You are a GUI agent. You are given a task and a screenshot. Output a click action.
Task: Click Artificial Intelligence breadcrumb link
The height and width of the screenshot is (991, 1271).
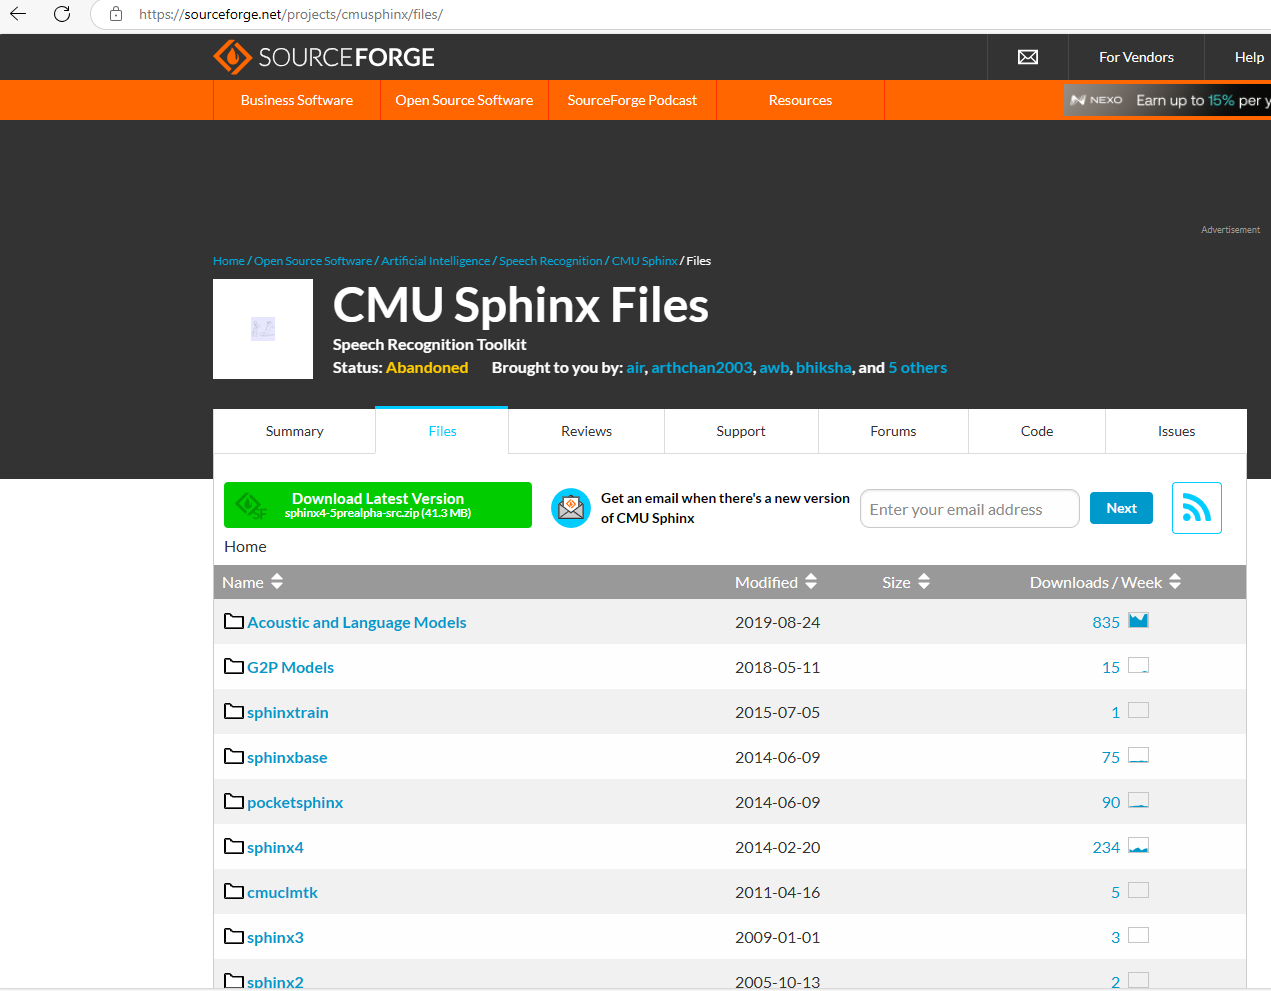[436, 261]
